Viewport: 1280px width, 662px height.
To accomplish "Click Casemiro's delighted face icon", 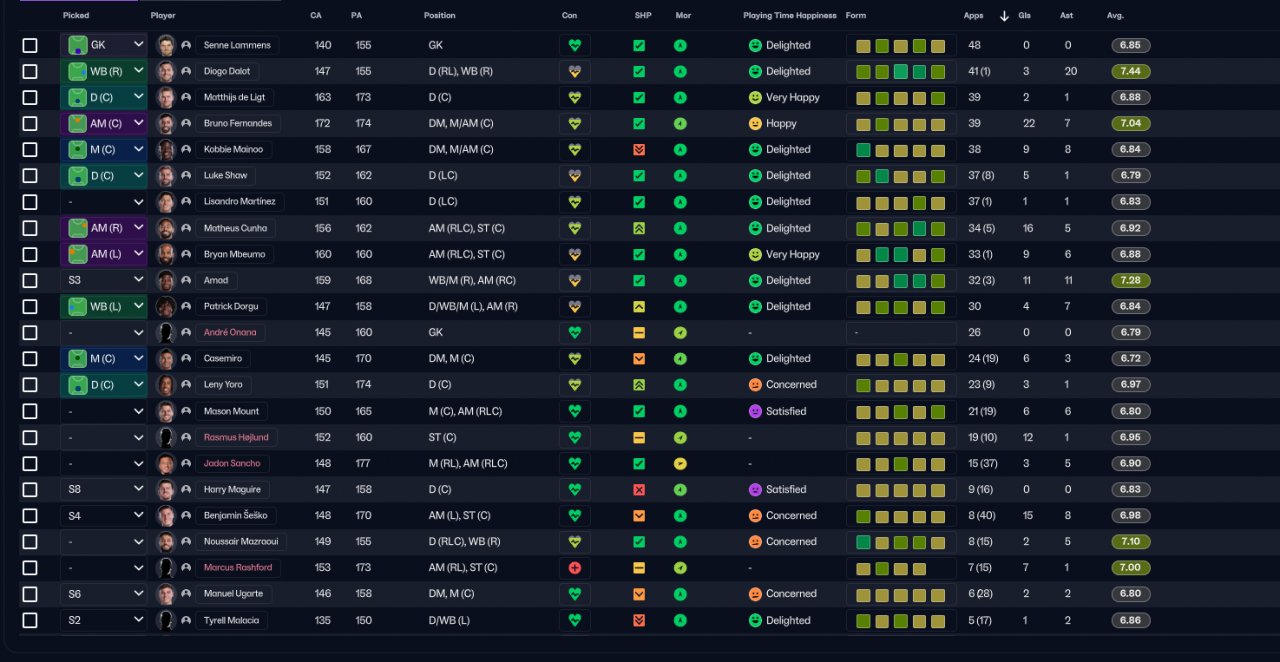I will click(755, 358).
